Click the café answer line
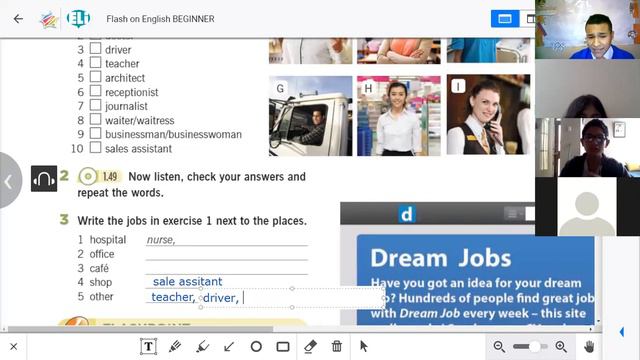640x360 pixels. coord(227,269)
